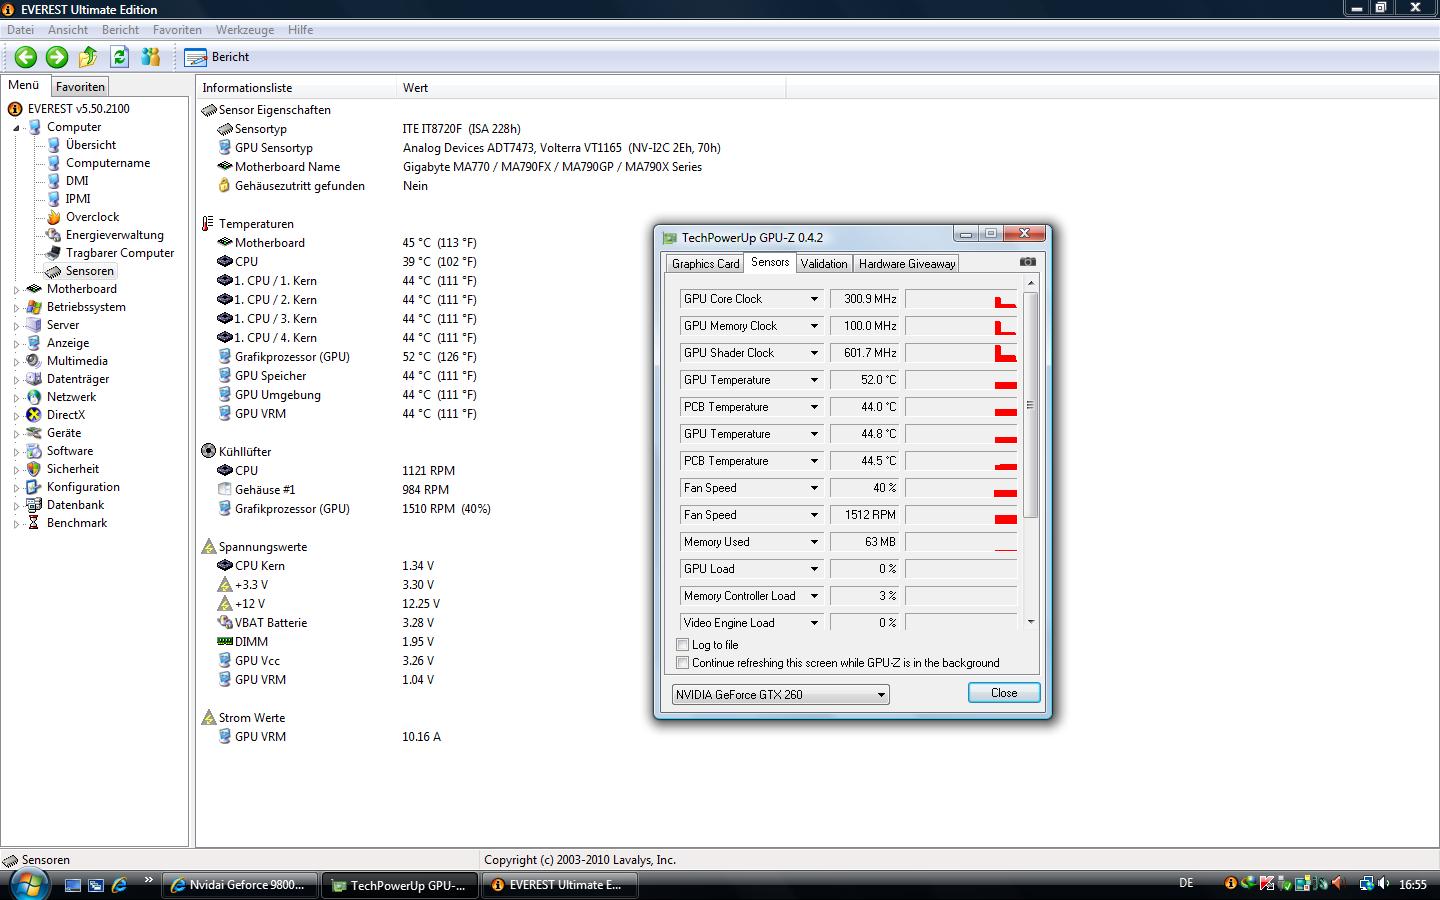Select Tragbarer Computer tree item
1440x900 pixels.
point(119,253)
